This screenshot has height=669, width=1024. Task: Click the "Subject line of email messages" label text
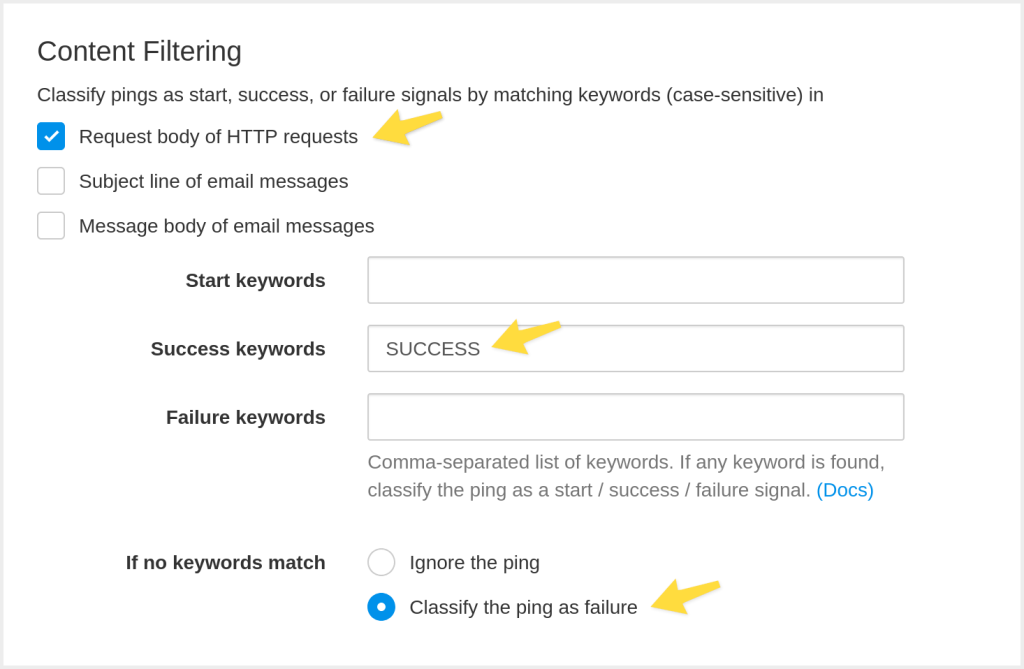213,182
